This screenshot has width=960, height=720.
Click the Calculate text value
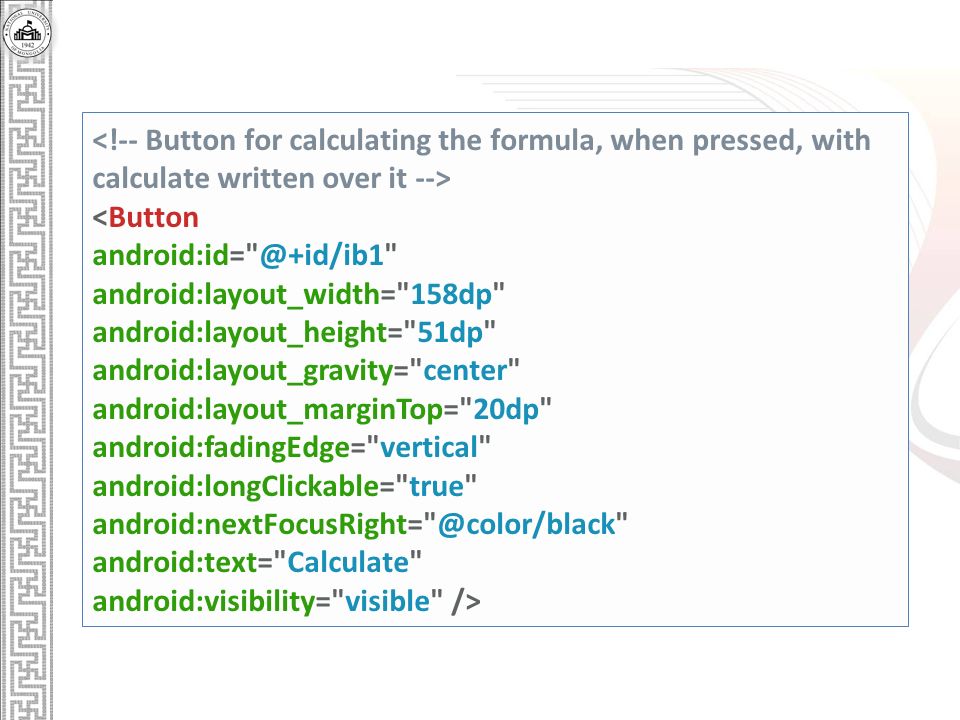click(348, 563)
